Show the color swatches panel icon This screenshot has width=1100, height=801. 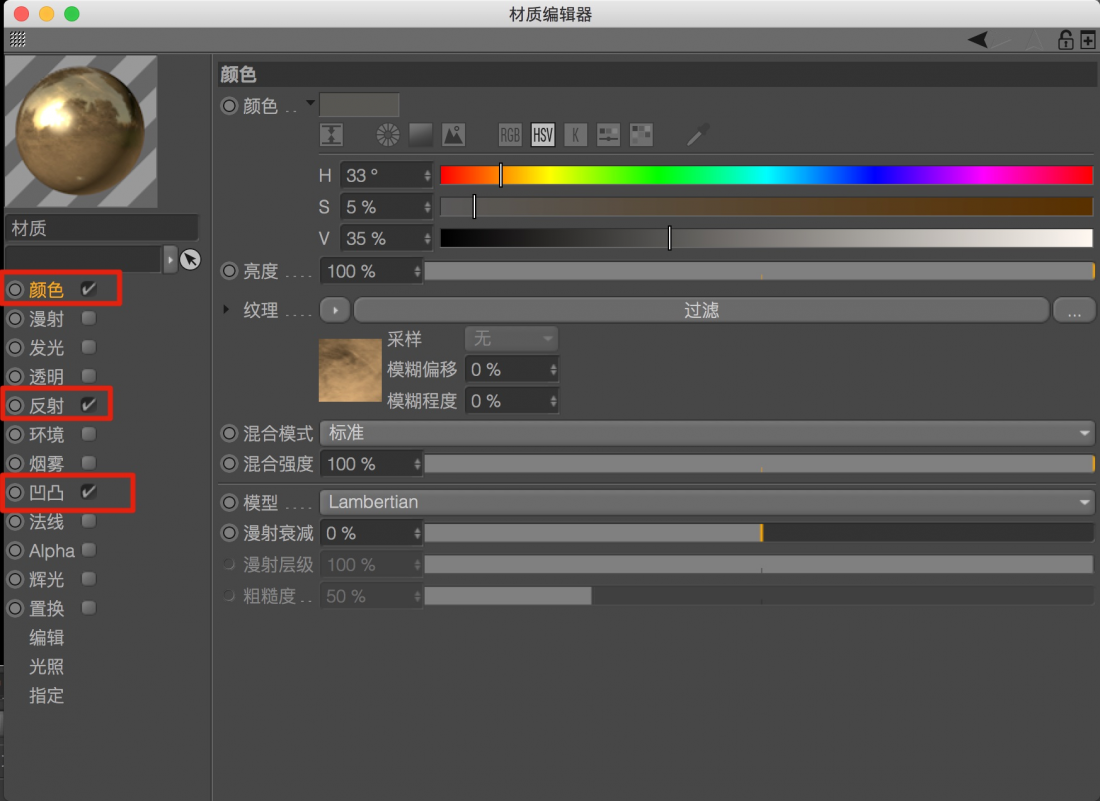(x=640, y=135)
